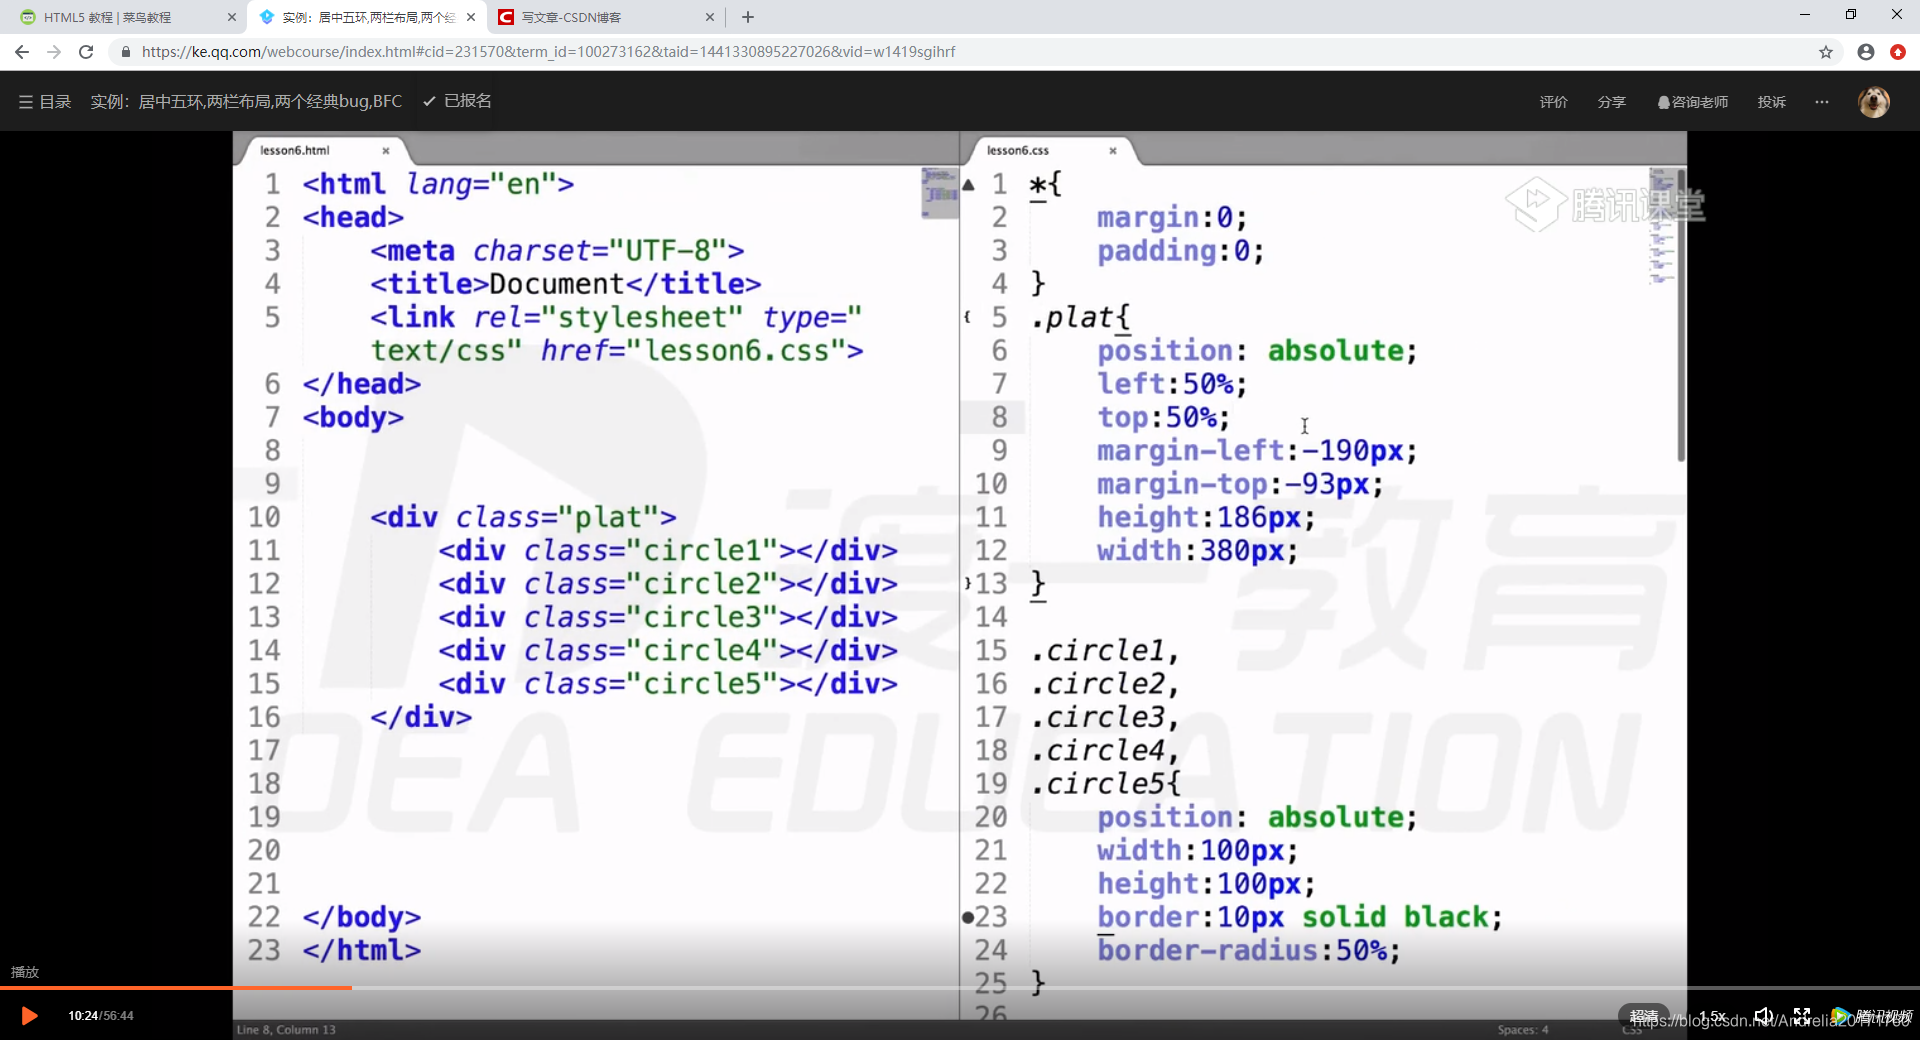The height and width of the screenshot is (1040, 1920).
Task: Open the 分享 share option
Action: click(1611, 102)
